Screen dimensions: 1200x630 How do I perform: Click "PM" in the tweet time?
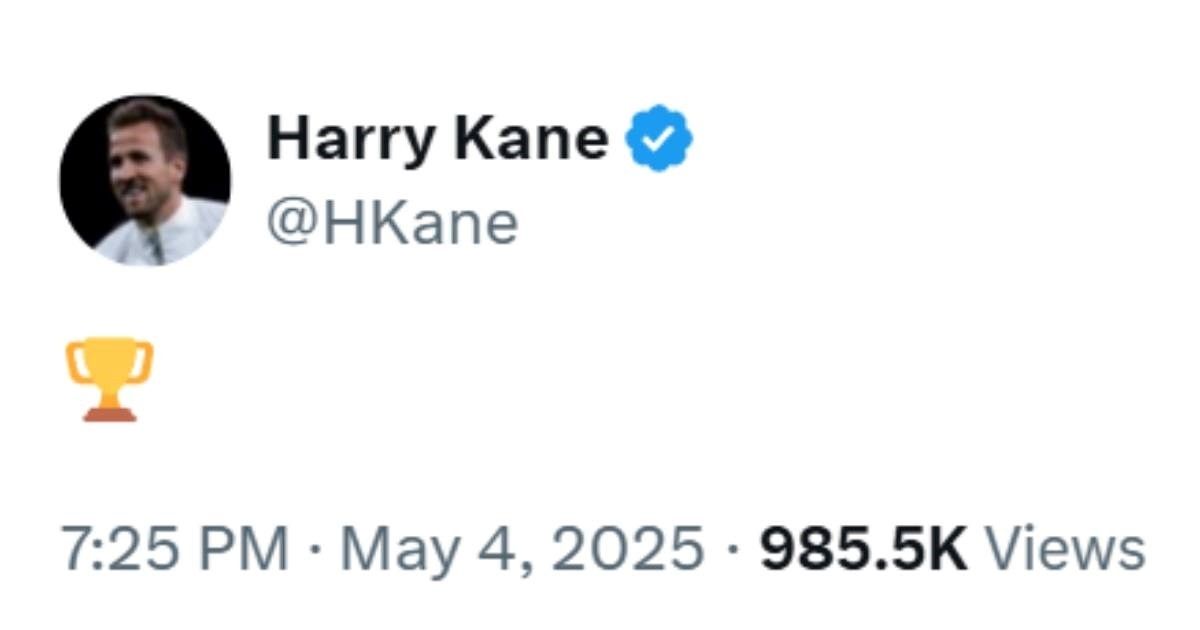point(250,550)
